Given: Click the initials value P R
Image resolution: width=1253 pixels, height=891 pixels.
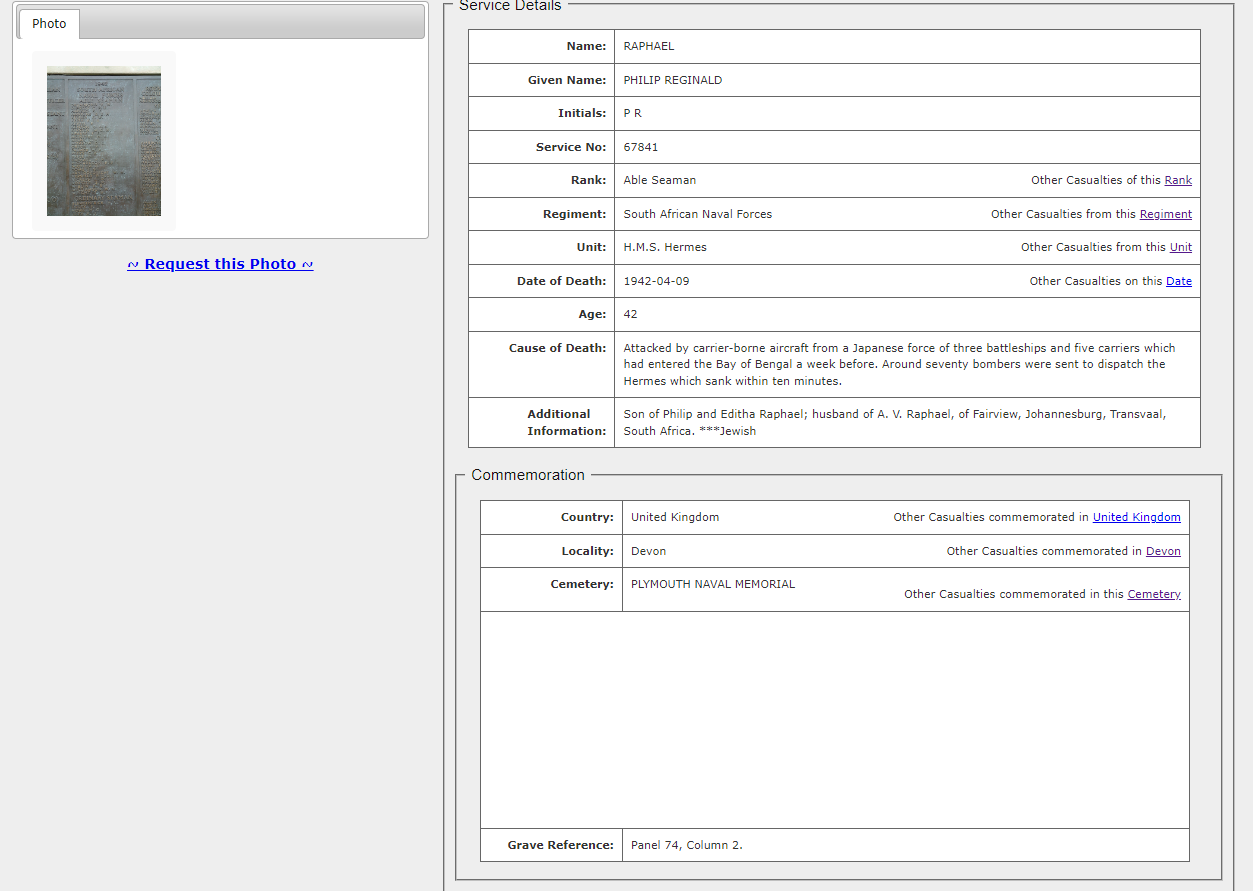Looking at the screenshot, I should [633, 113].
